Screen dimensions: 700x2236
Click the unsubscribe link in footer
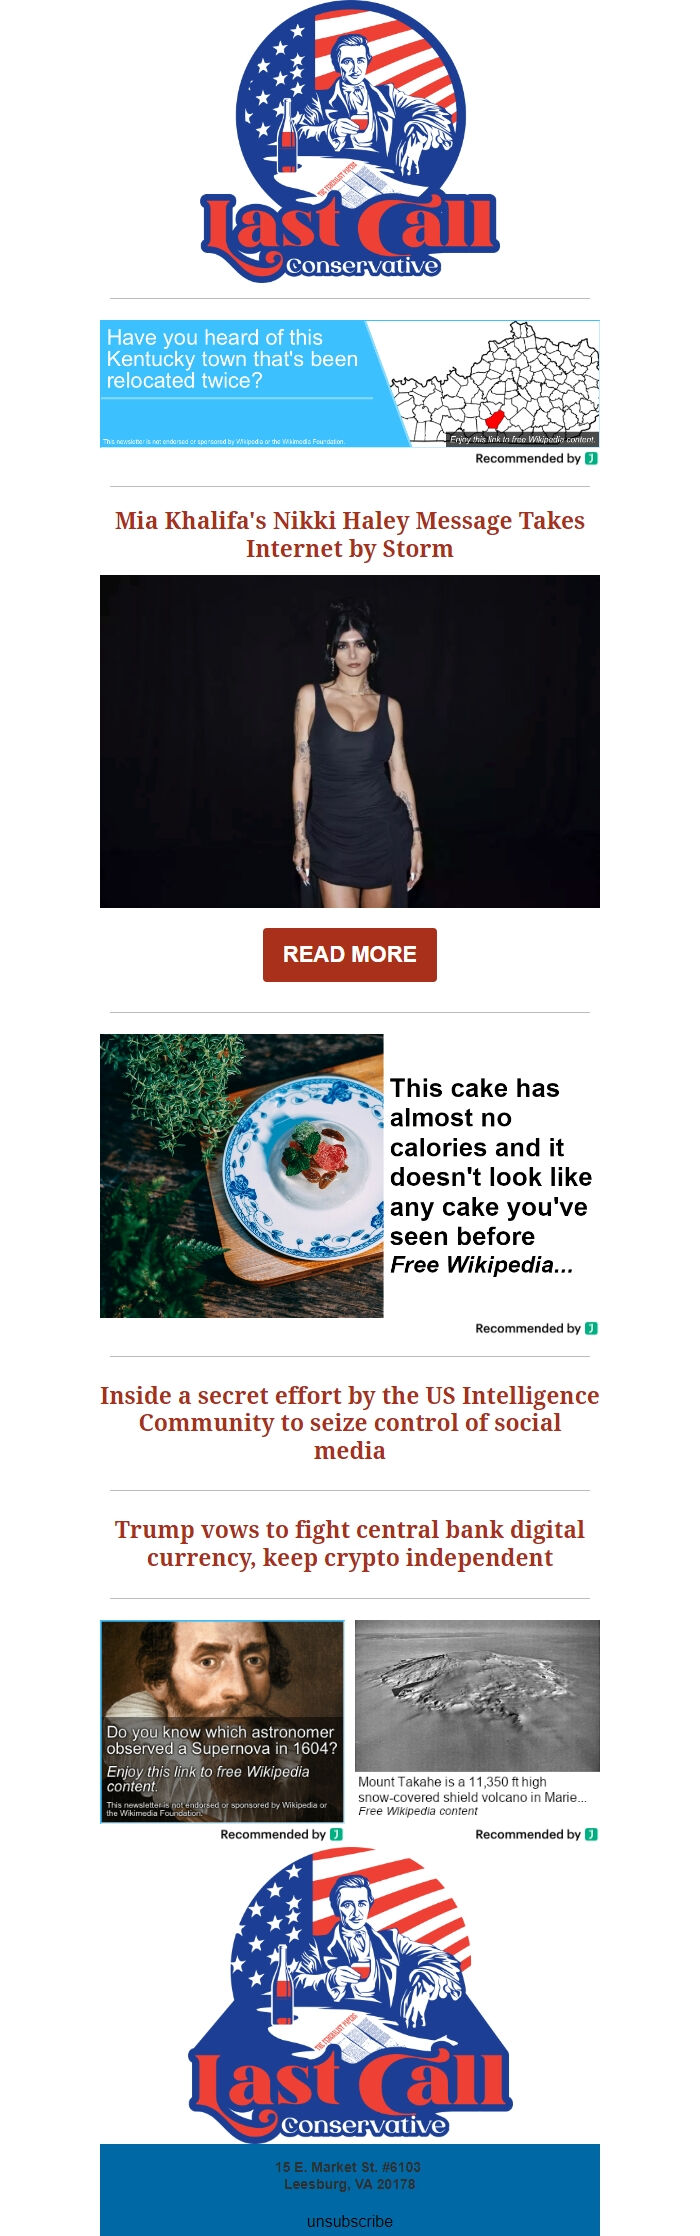tap(350, 2221)
